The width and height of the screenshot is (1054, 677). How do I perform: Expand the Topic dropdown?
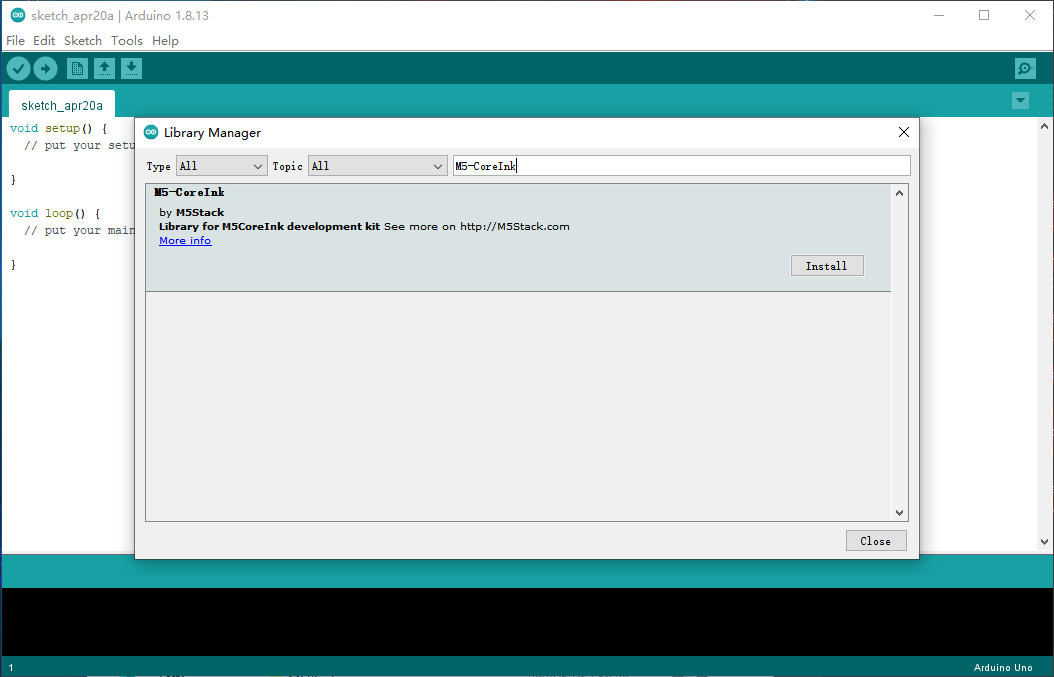[x=377, y=166]
